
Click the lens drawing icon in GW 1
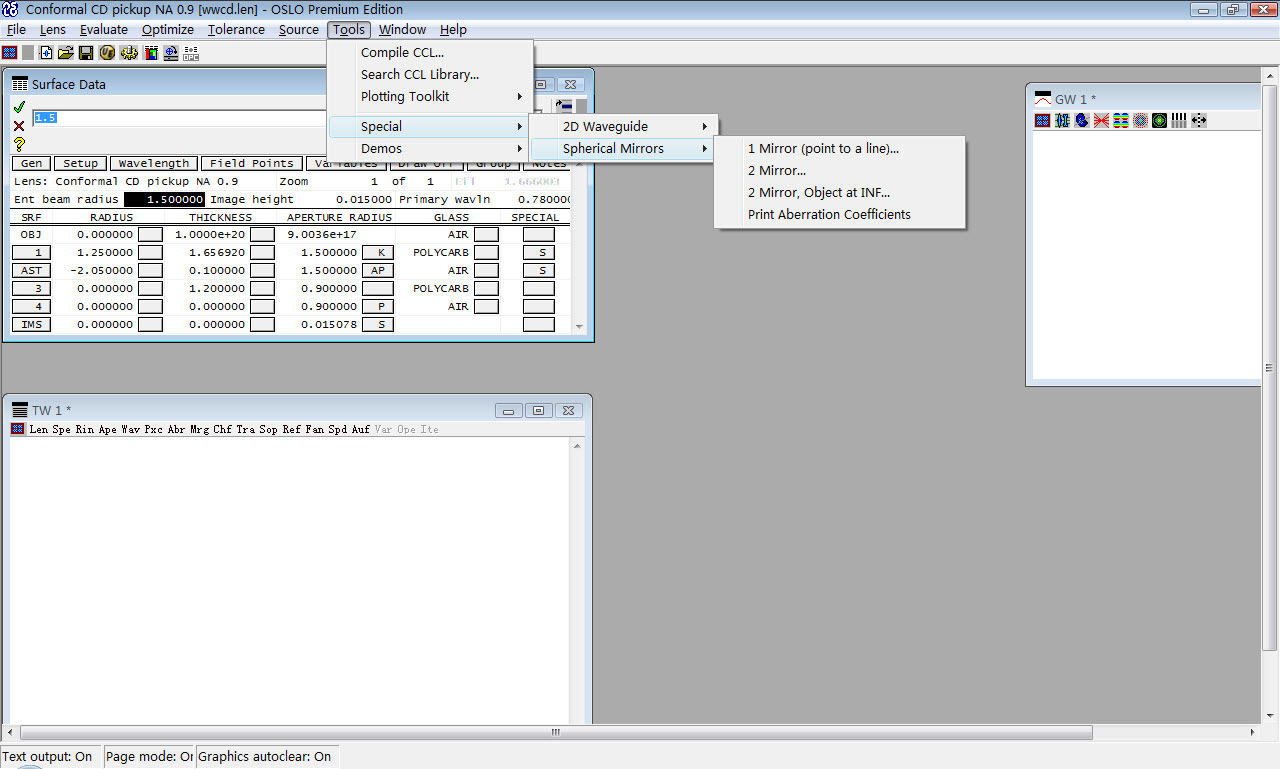pos(1062,120)
